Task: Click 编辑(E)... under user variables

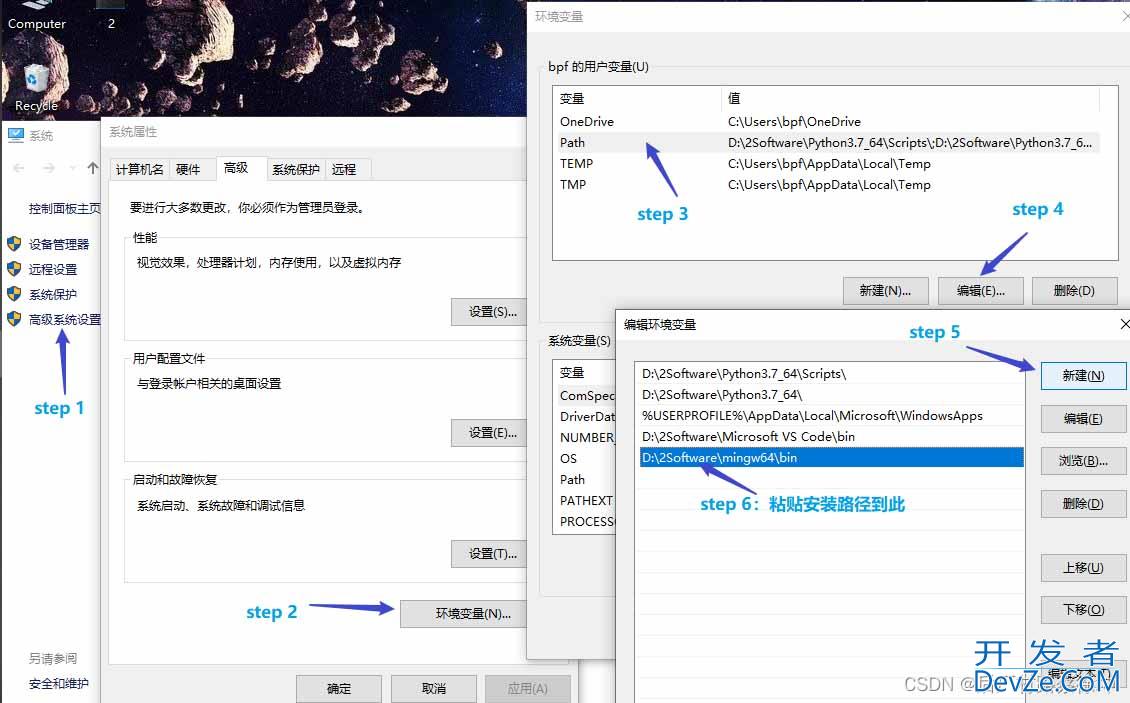Action: [980, 291]
